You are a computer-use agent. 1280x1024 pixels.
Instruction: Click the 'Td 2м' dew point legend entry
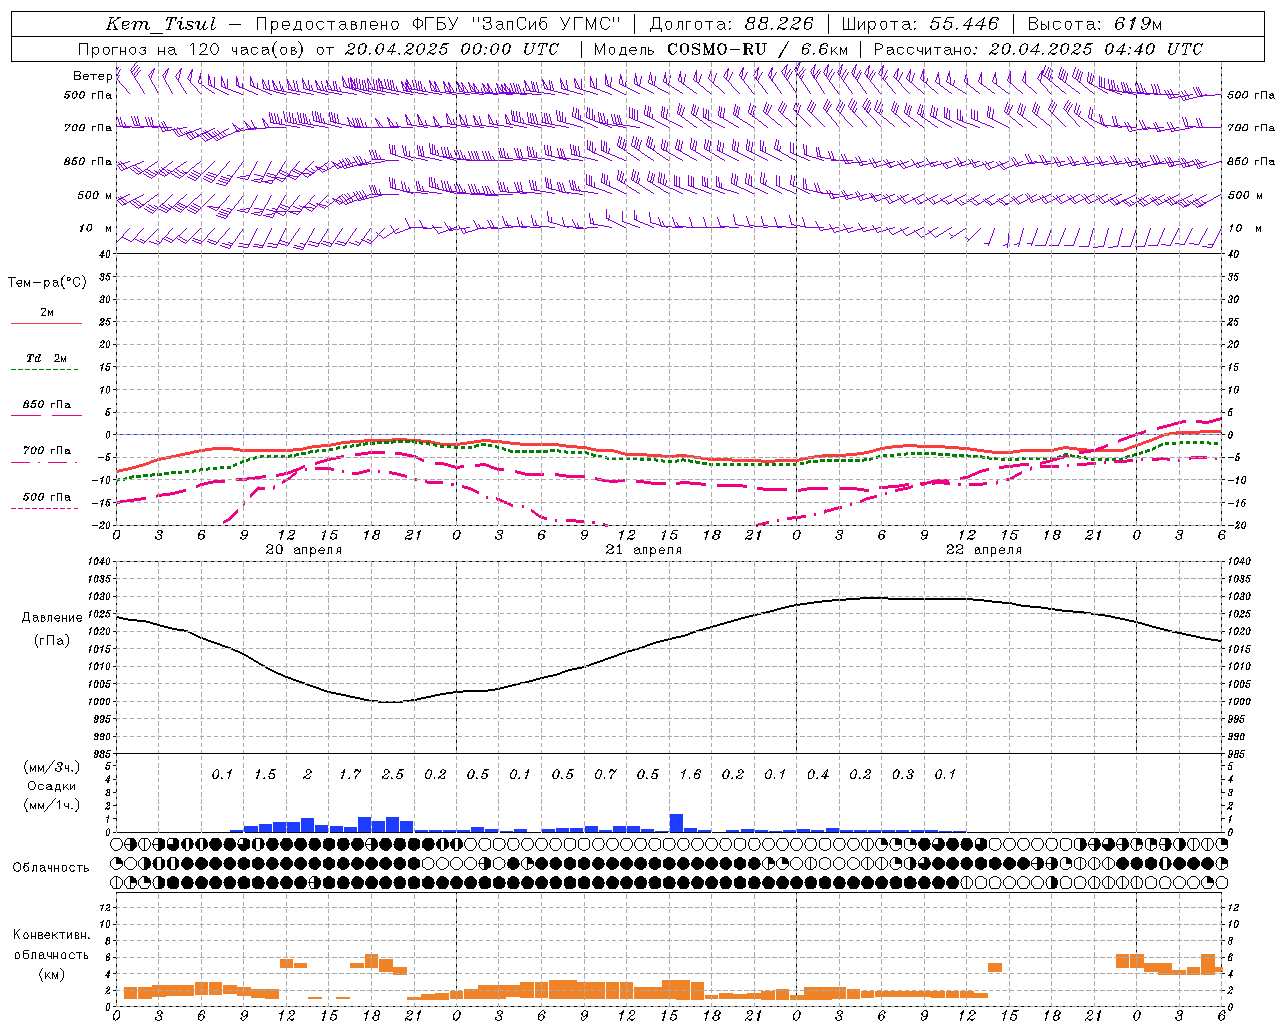(46, 358)
